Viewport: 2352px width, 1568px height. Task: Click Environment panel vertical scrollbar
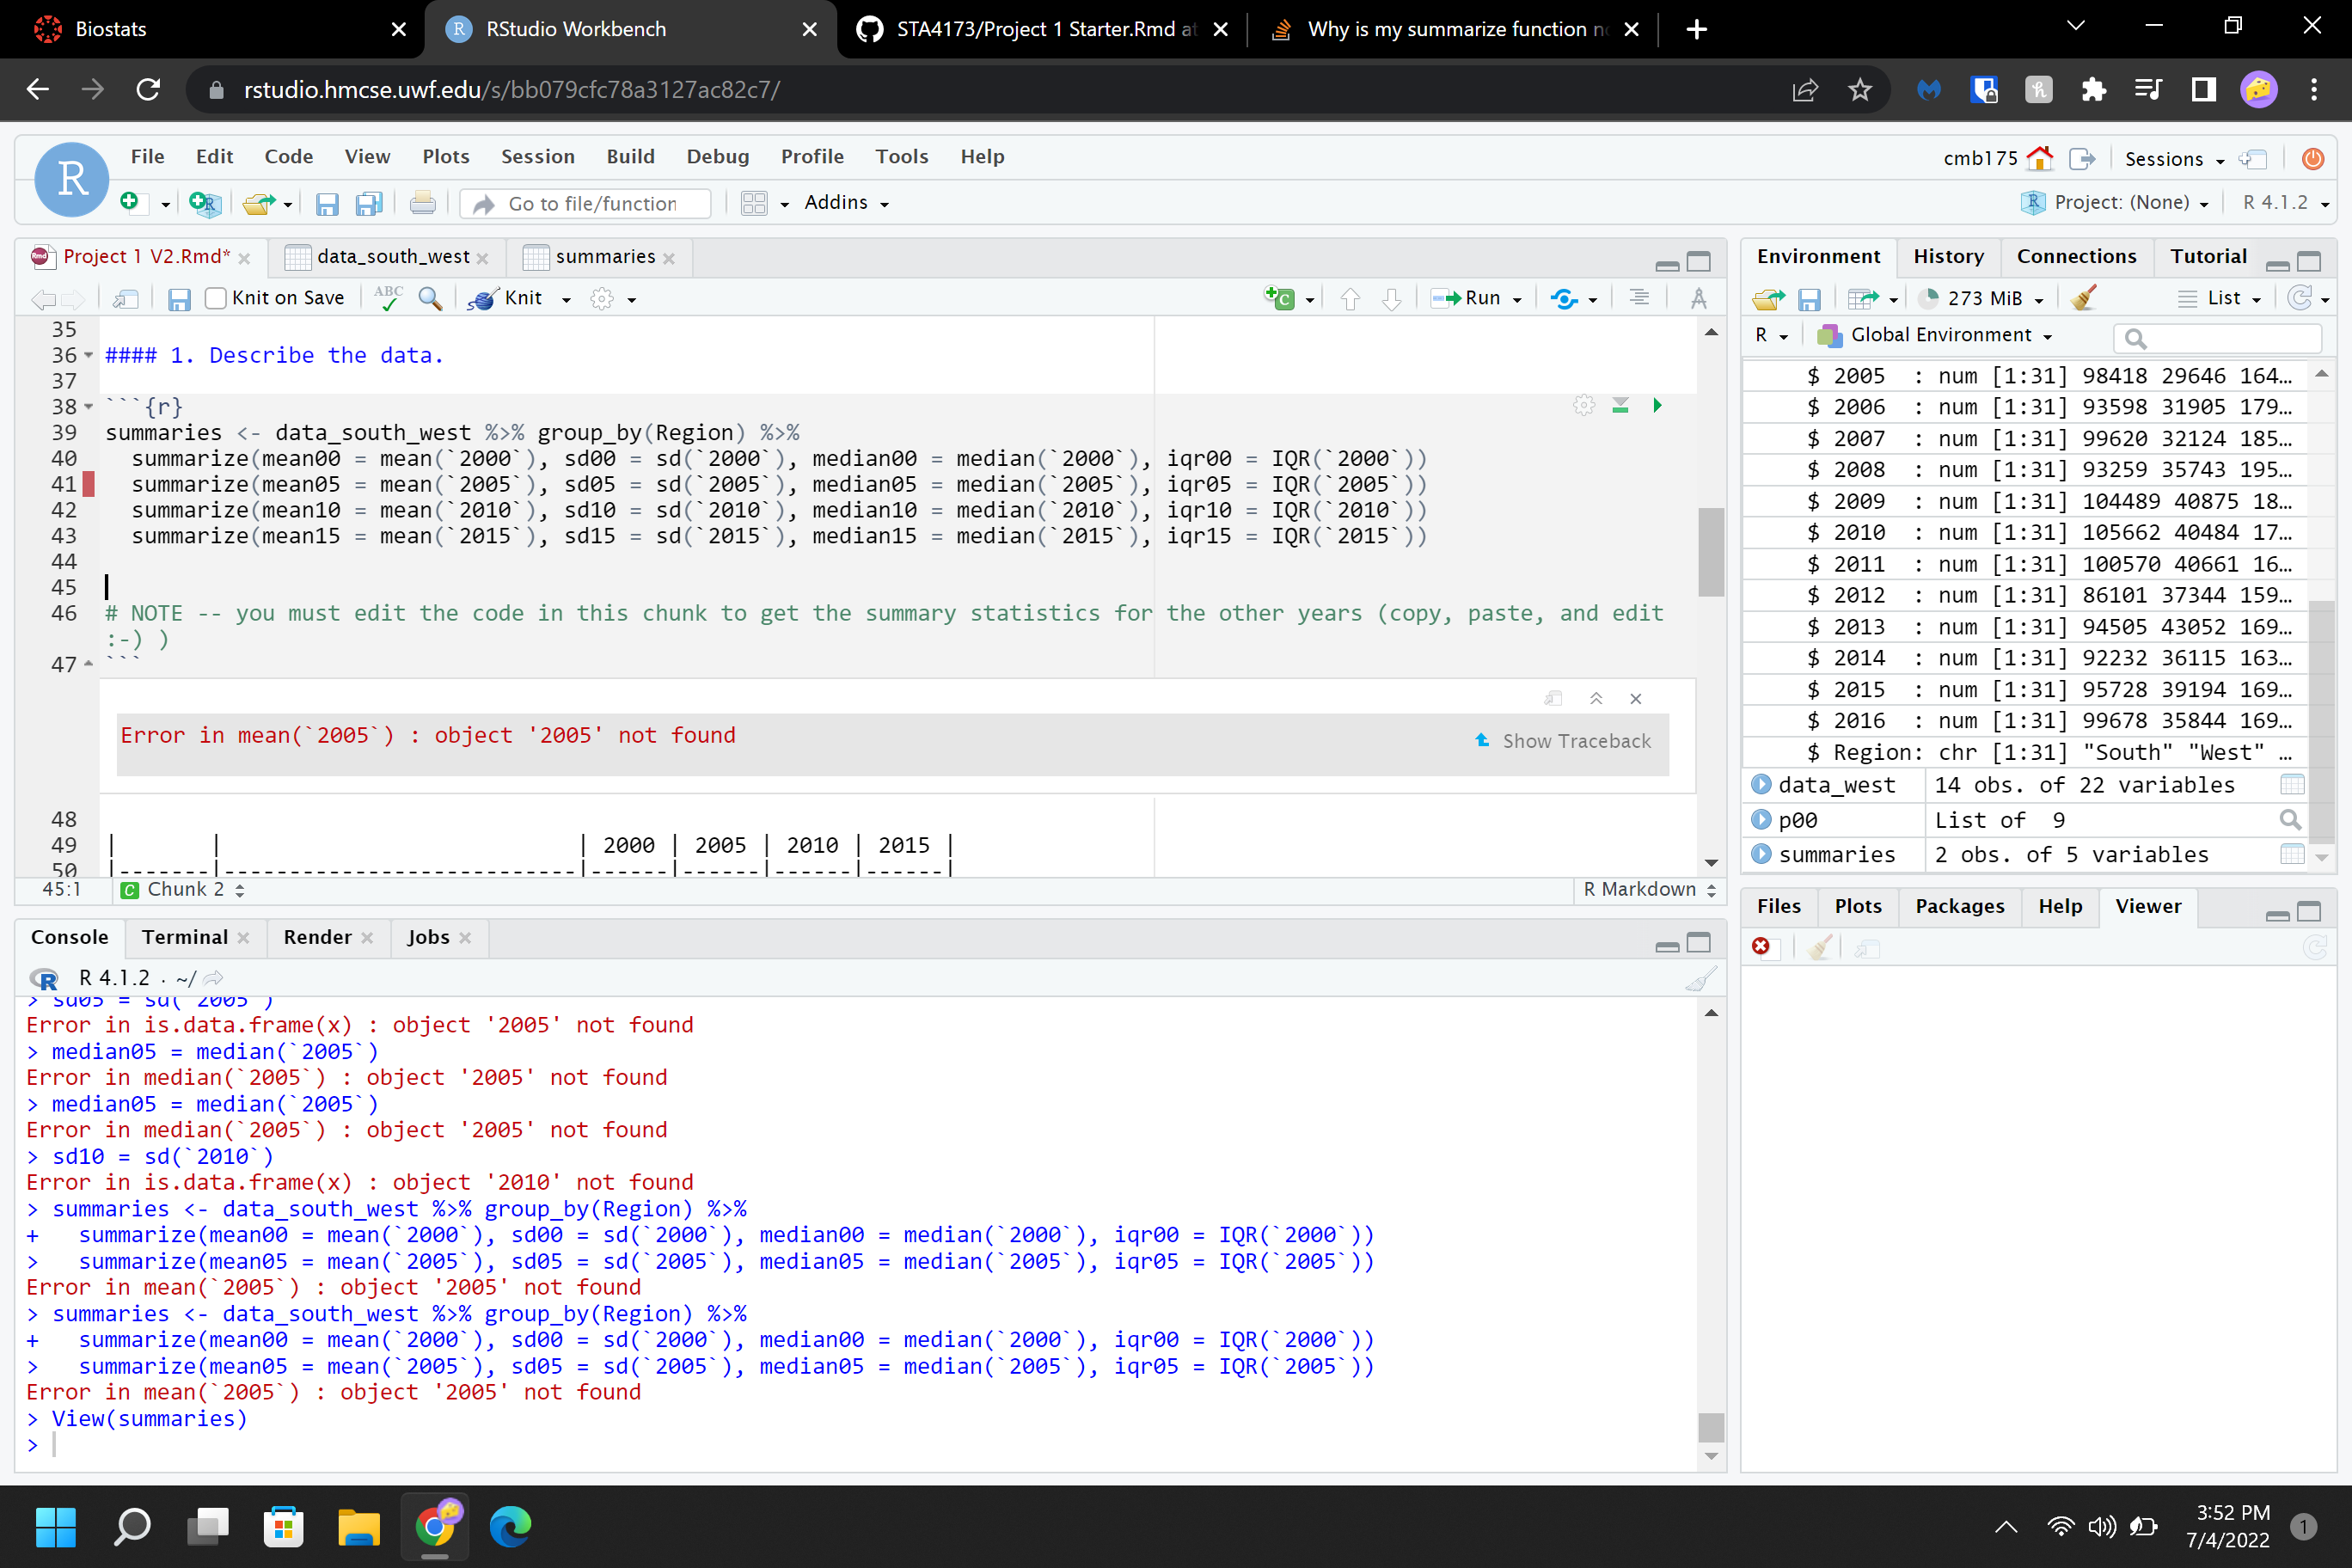click(2322, 720)
